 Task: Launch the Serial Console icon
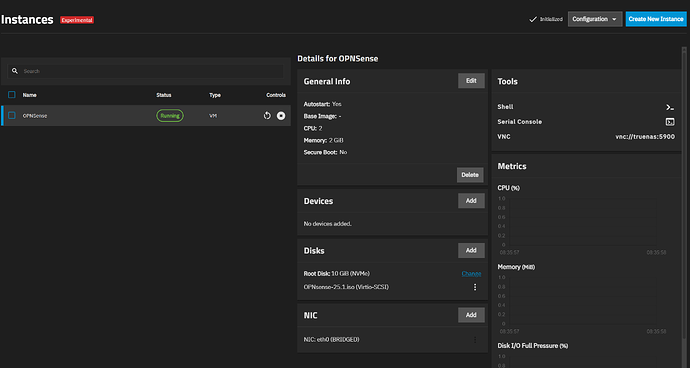pyautogui.click(x=670, y=122)
